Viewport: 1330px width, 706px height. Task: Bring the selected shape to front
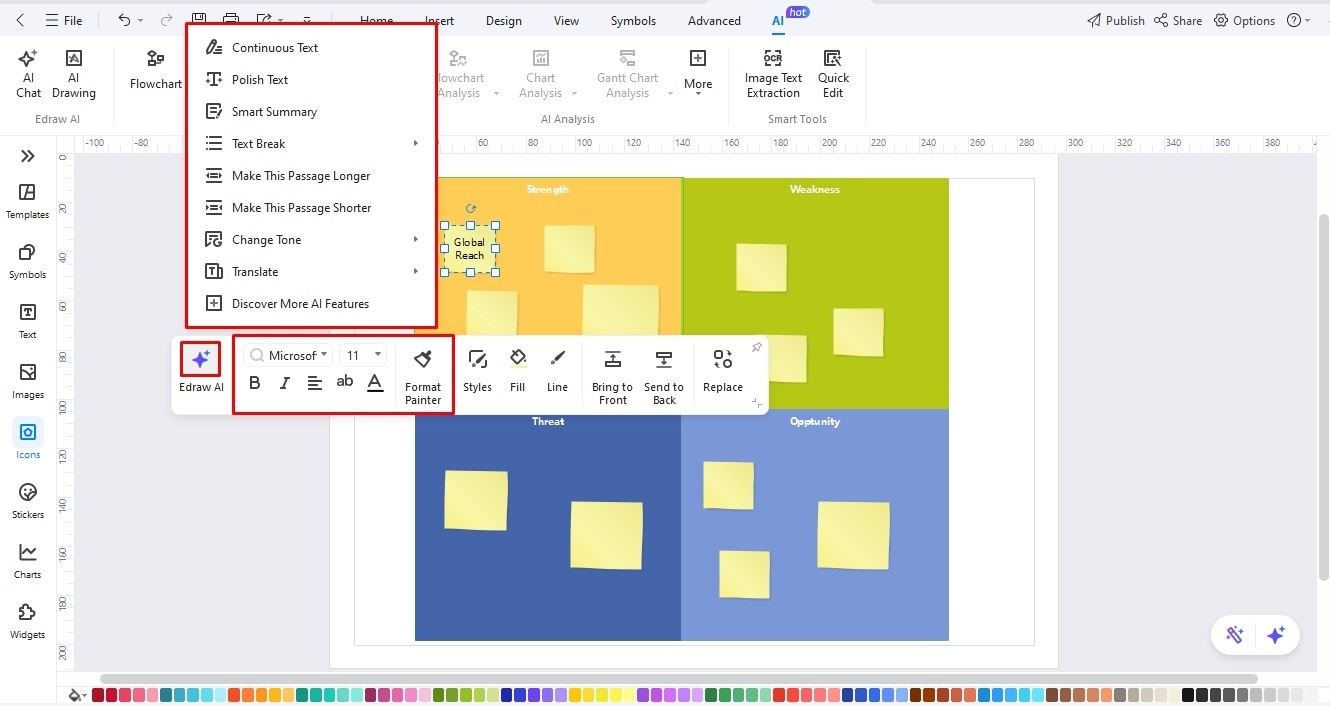[612, 377]
